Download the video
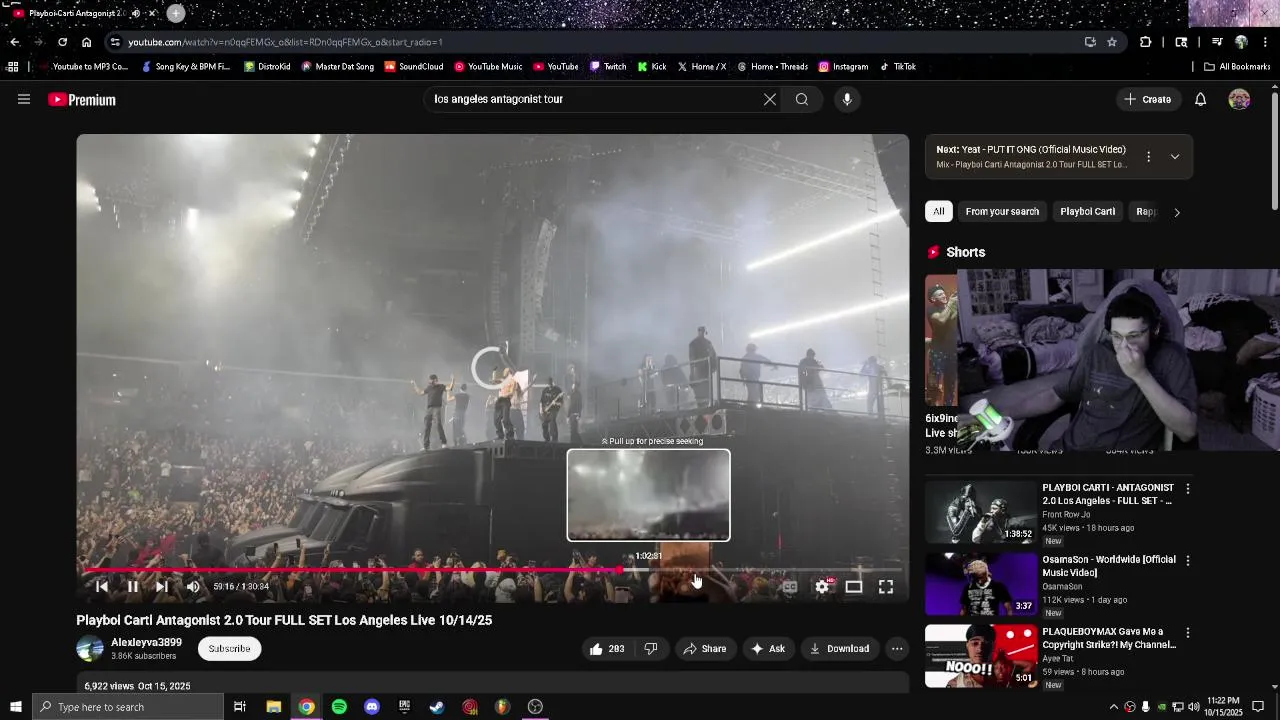This screenshot has width=1280, height=720. (839, 649)
